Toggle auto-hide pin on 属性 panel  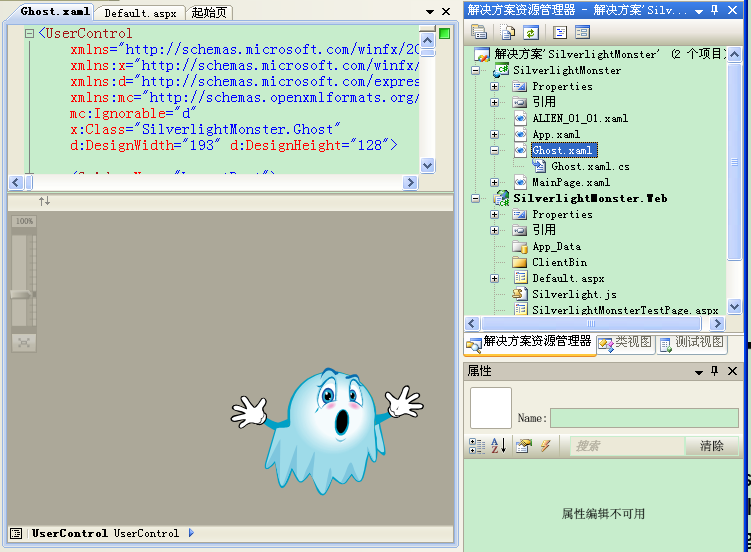[x=715, y=371]
